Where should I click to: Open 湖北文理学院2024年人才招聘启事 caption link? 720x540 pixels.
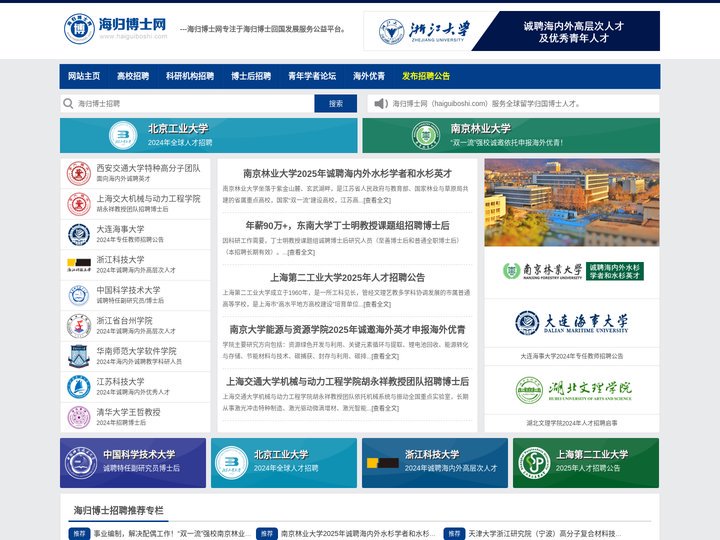[572, 423]
